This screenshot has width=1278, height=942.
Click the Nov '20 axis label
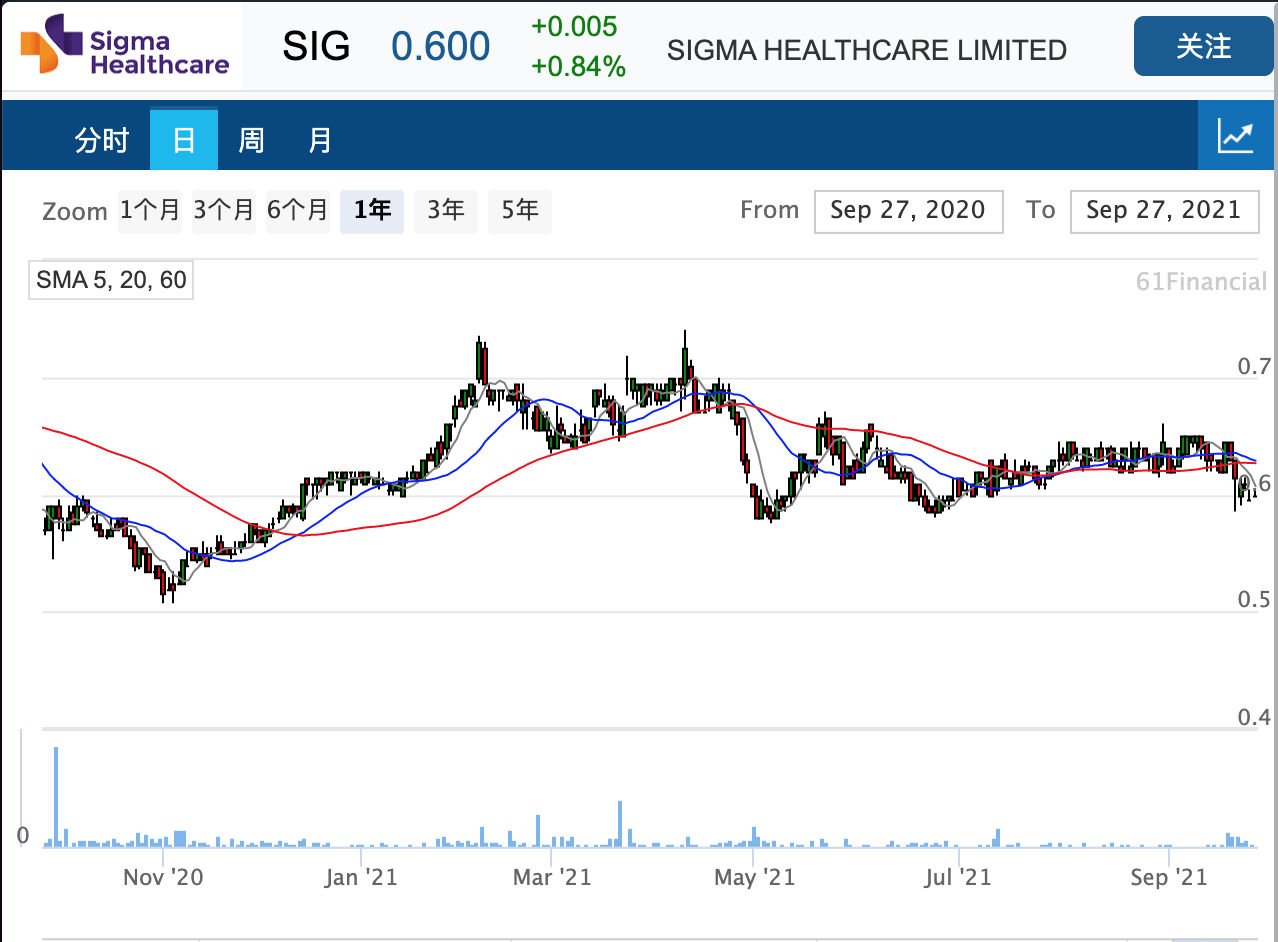pyautogui.click(x=163, y=877)
